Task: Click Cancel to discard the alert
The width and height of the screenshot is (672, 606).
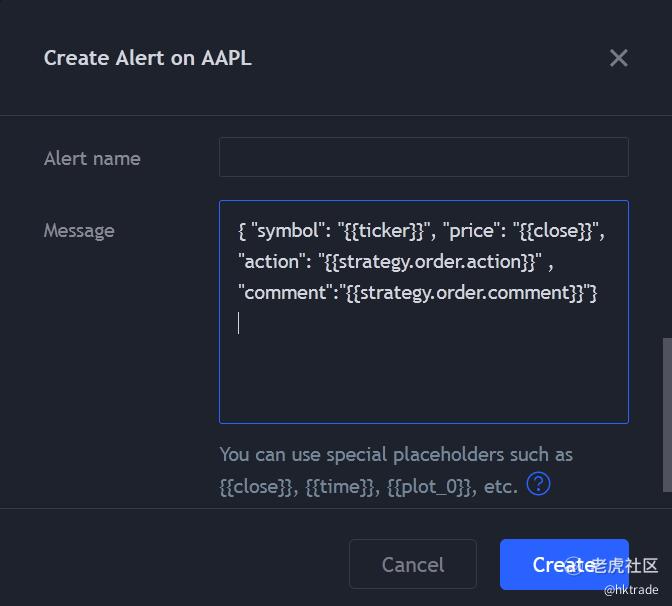Action: coord(412,565)
